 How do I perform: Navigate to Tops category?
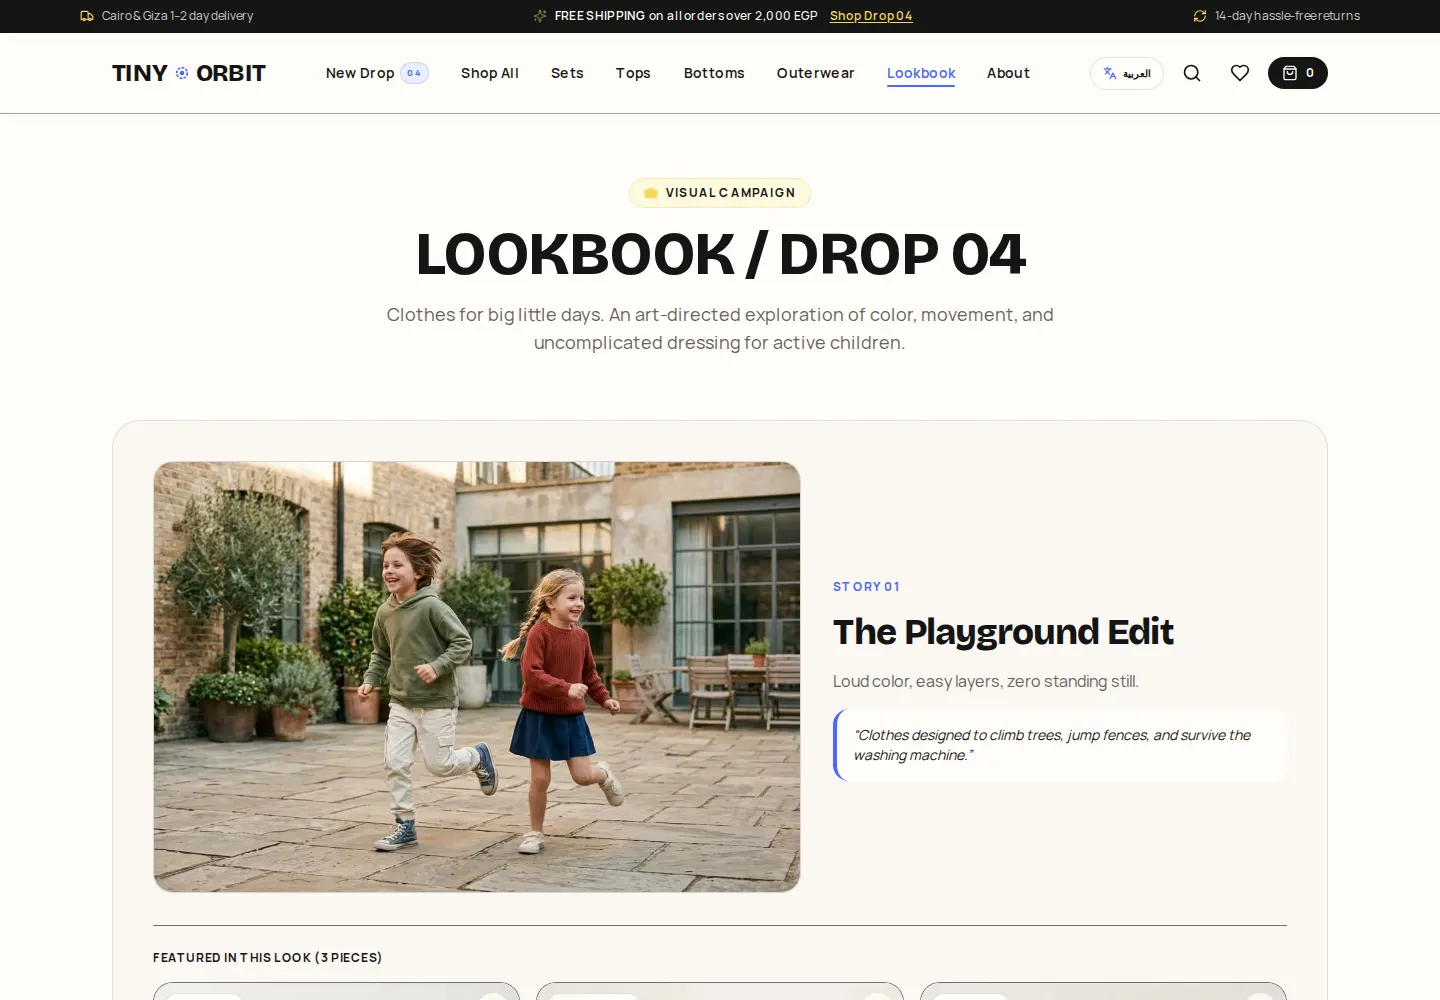coord(633,73)
